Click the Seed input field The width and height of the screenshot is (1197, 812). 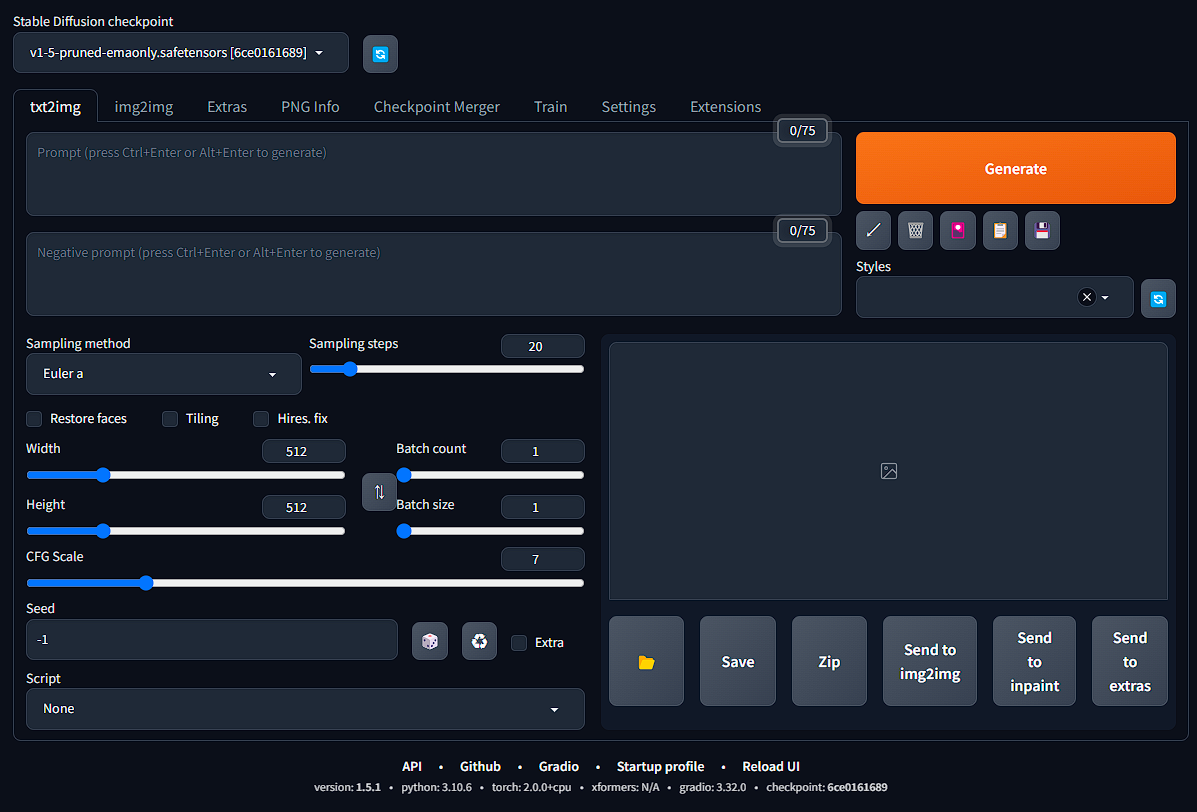click(x=211, y=640)
